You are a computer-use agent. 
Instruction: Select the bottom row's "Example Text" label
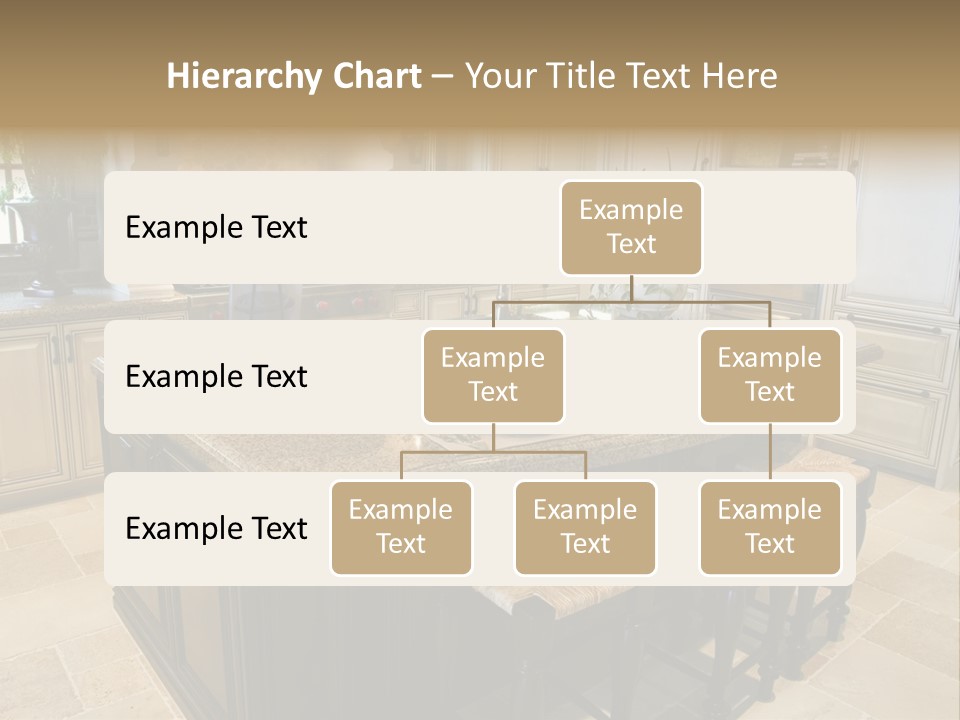point(216,528)
